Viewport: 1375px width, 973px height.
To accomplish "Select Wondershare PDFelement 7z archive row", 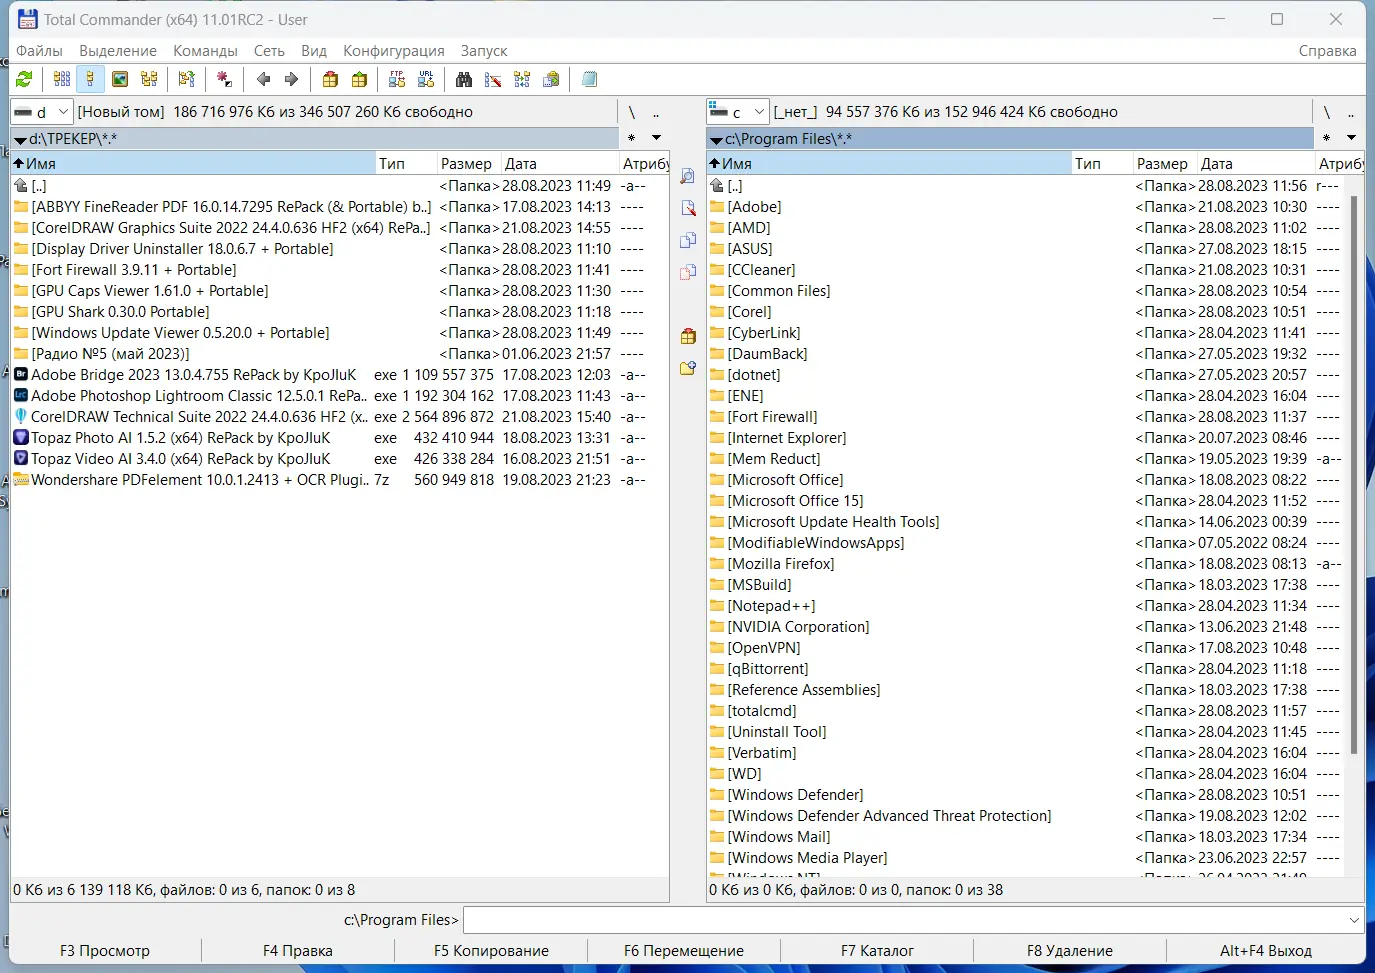I will point(340,480).
